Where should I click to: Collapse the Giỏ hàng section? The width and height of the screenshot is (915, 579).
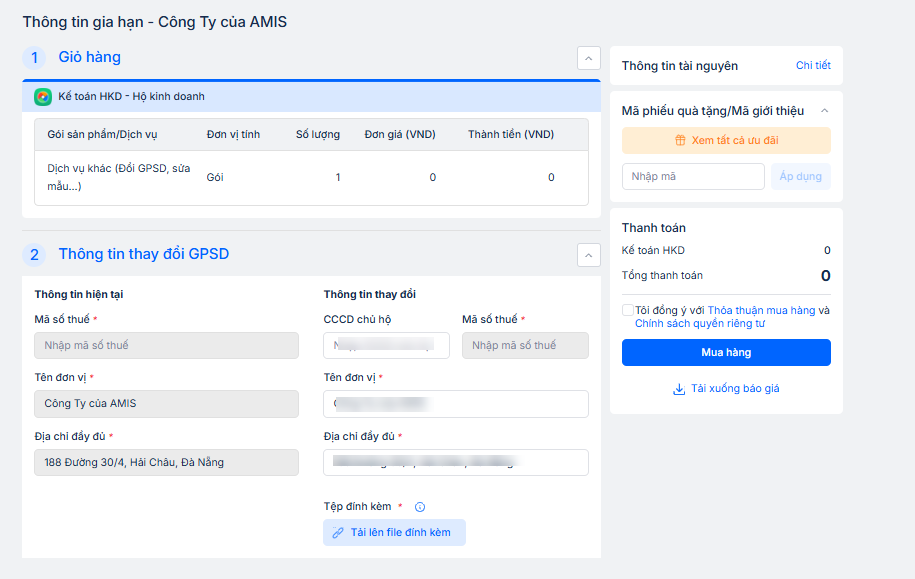(x=588, y=58)
